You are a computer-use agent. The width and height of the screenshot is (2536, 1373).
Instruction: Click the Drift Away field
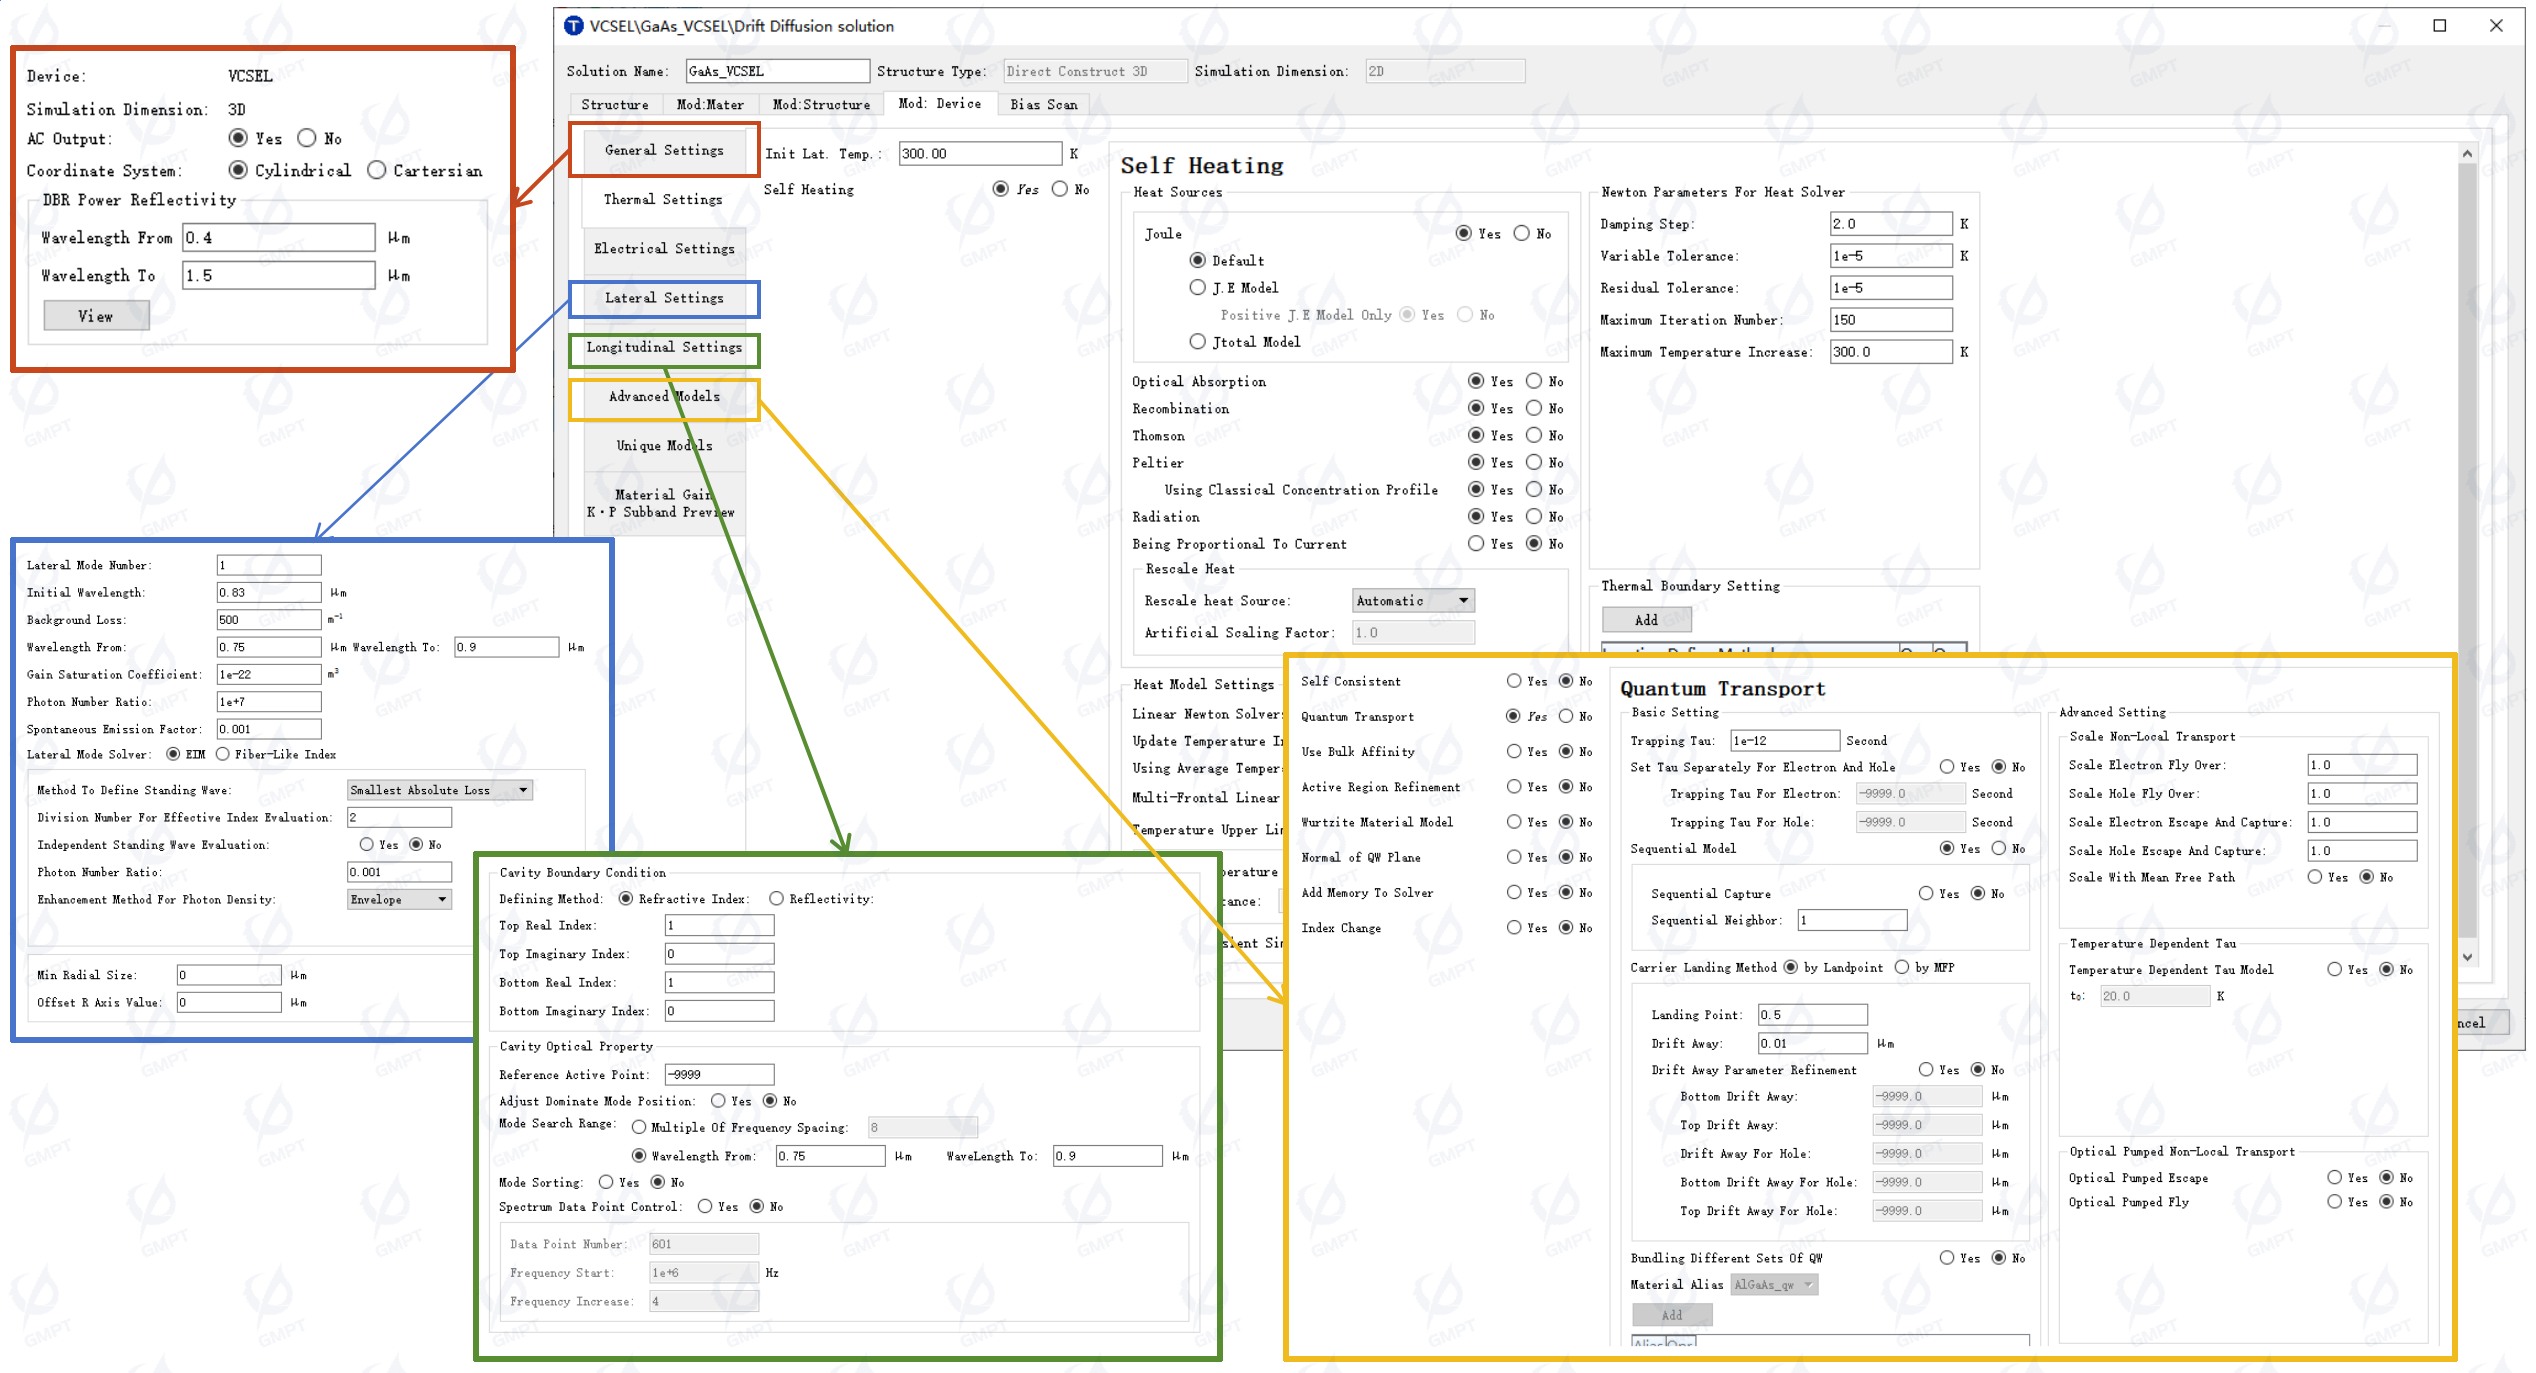tap(1812, 1043)
